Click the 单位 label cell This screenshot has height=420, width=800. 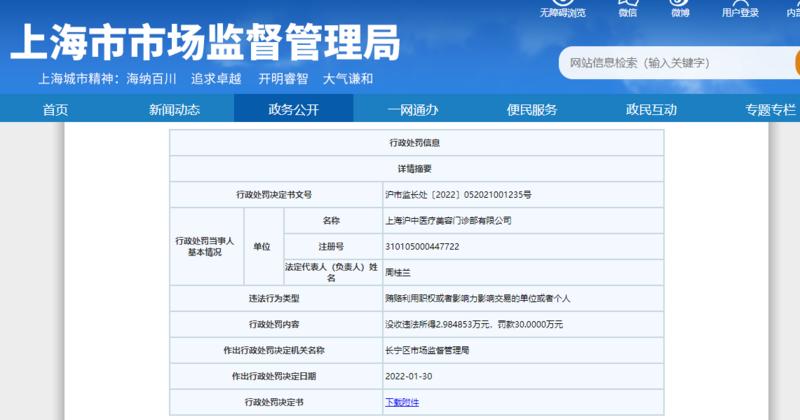click(x=263, y=246)
